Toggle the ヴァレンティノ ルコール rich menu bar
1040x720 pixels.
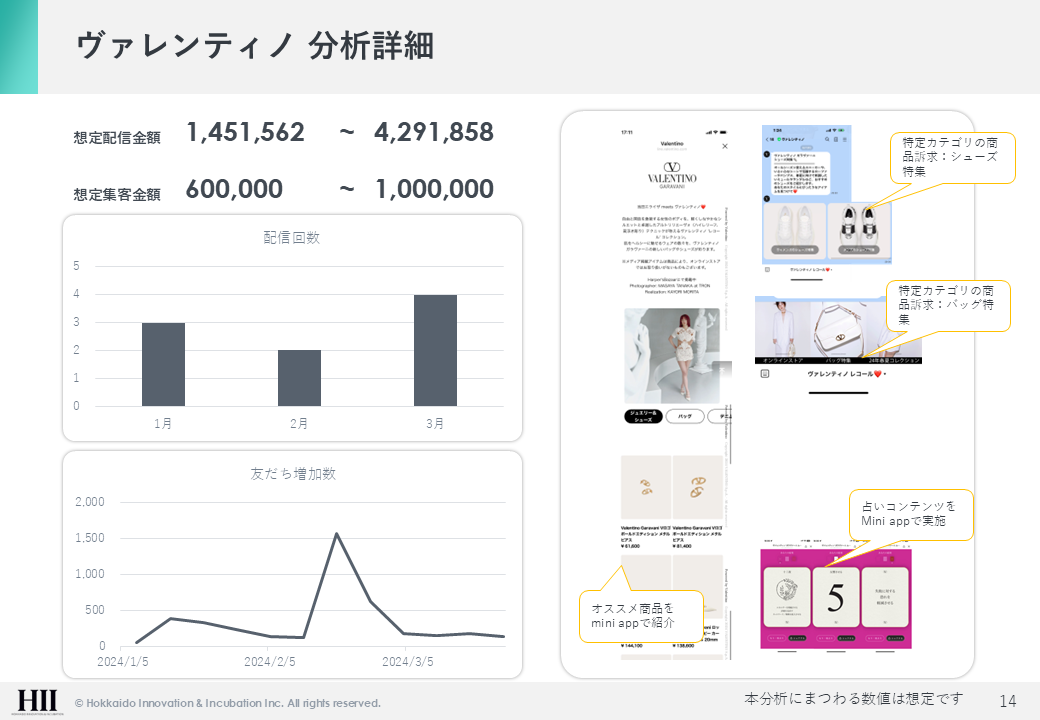pyautogui.click(x=846, y=374)
